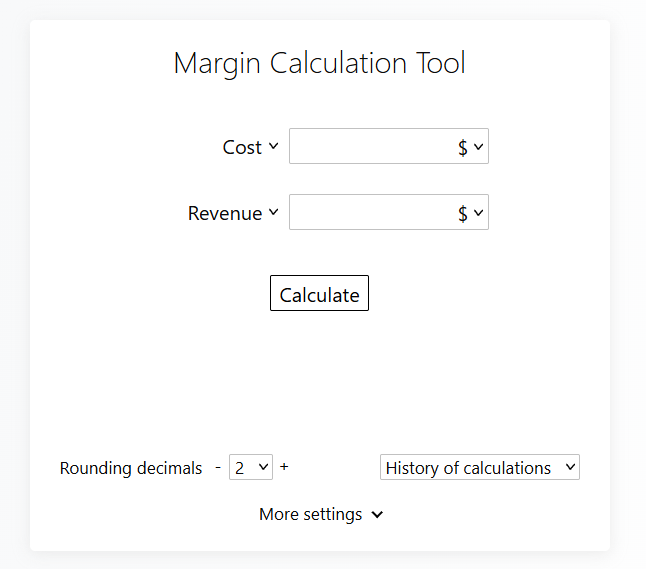This screenshot has height=569, width=646.
Task: Select the Revenue field label text
Action: pos(224,213)
